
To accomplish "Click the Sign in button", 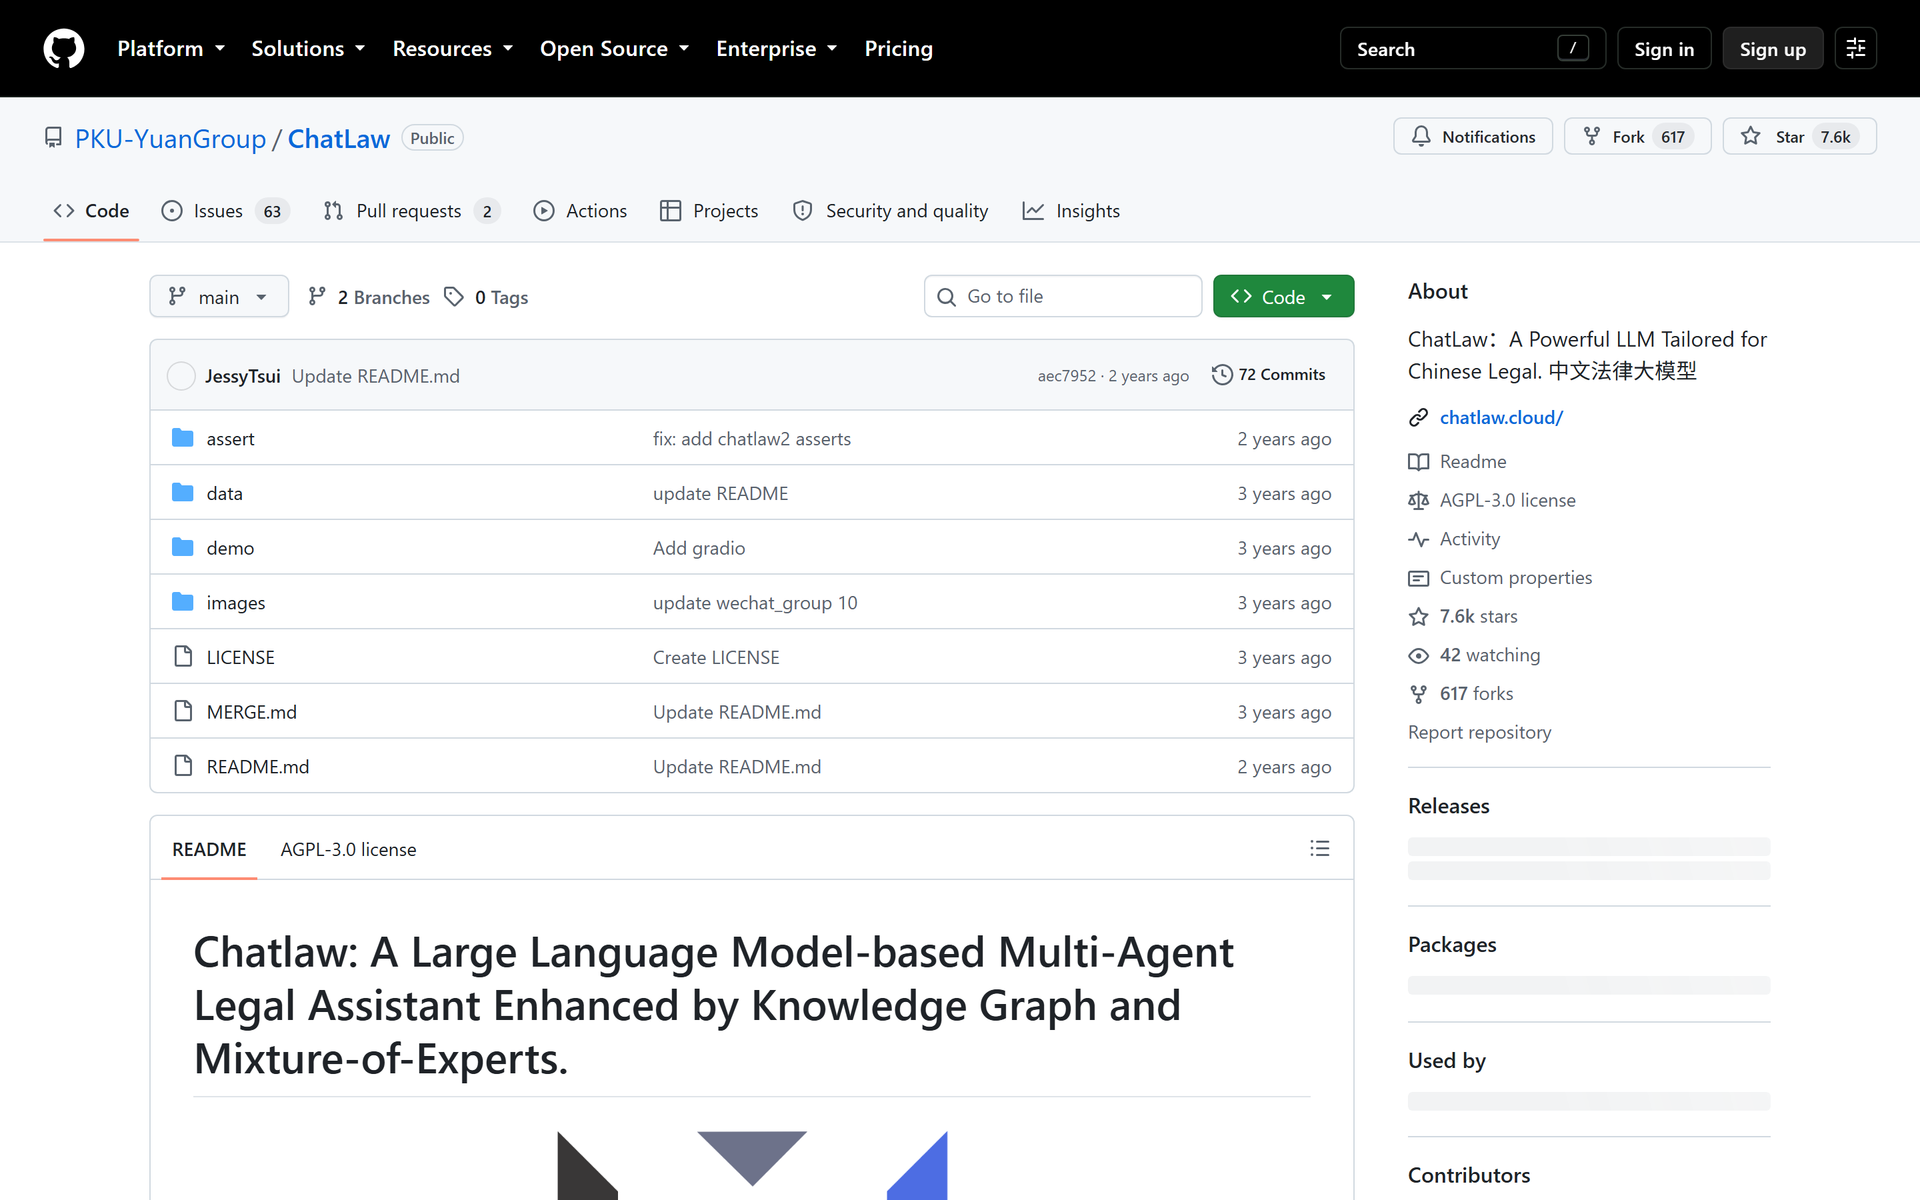I will [1664, 48].
